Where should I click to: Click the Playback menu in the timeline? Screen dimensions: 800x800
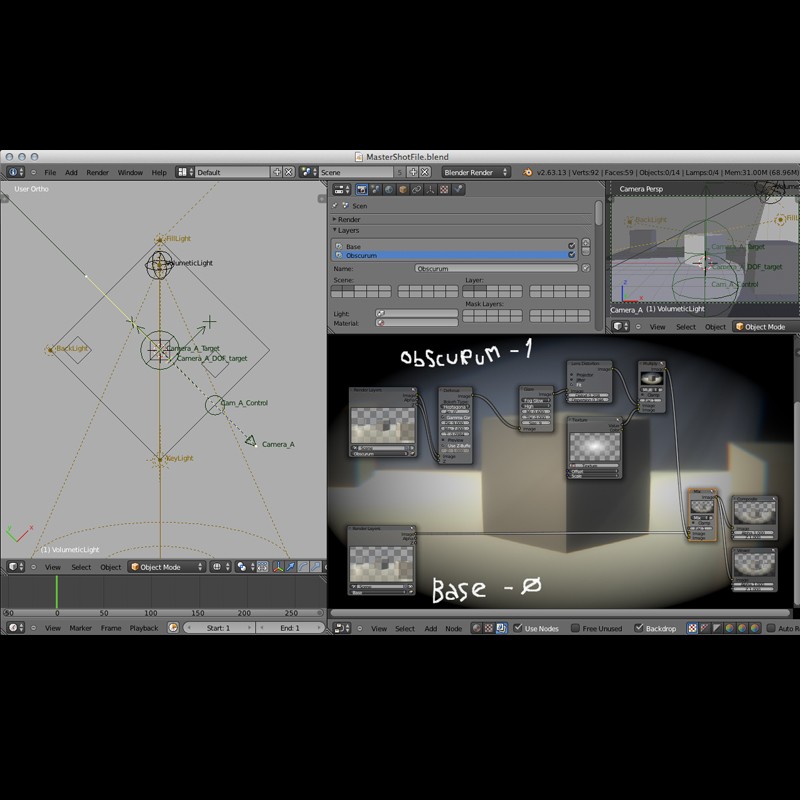coord(144,628)
